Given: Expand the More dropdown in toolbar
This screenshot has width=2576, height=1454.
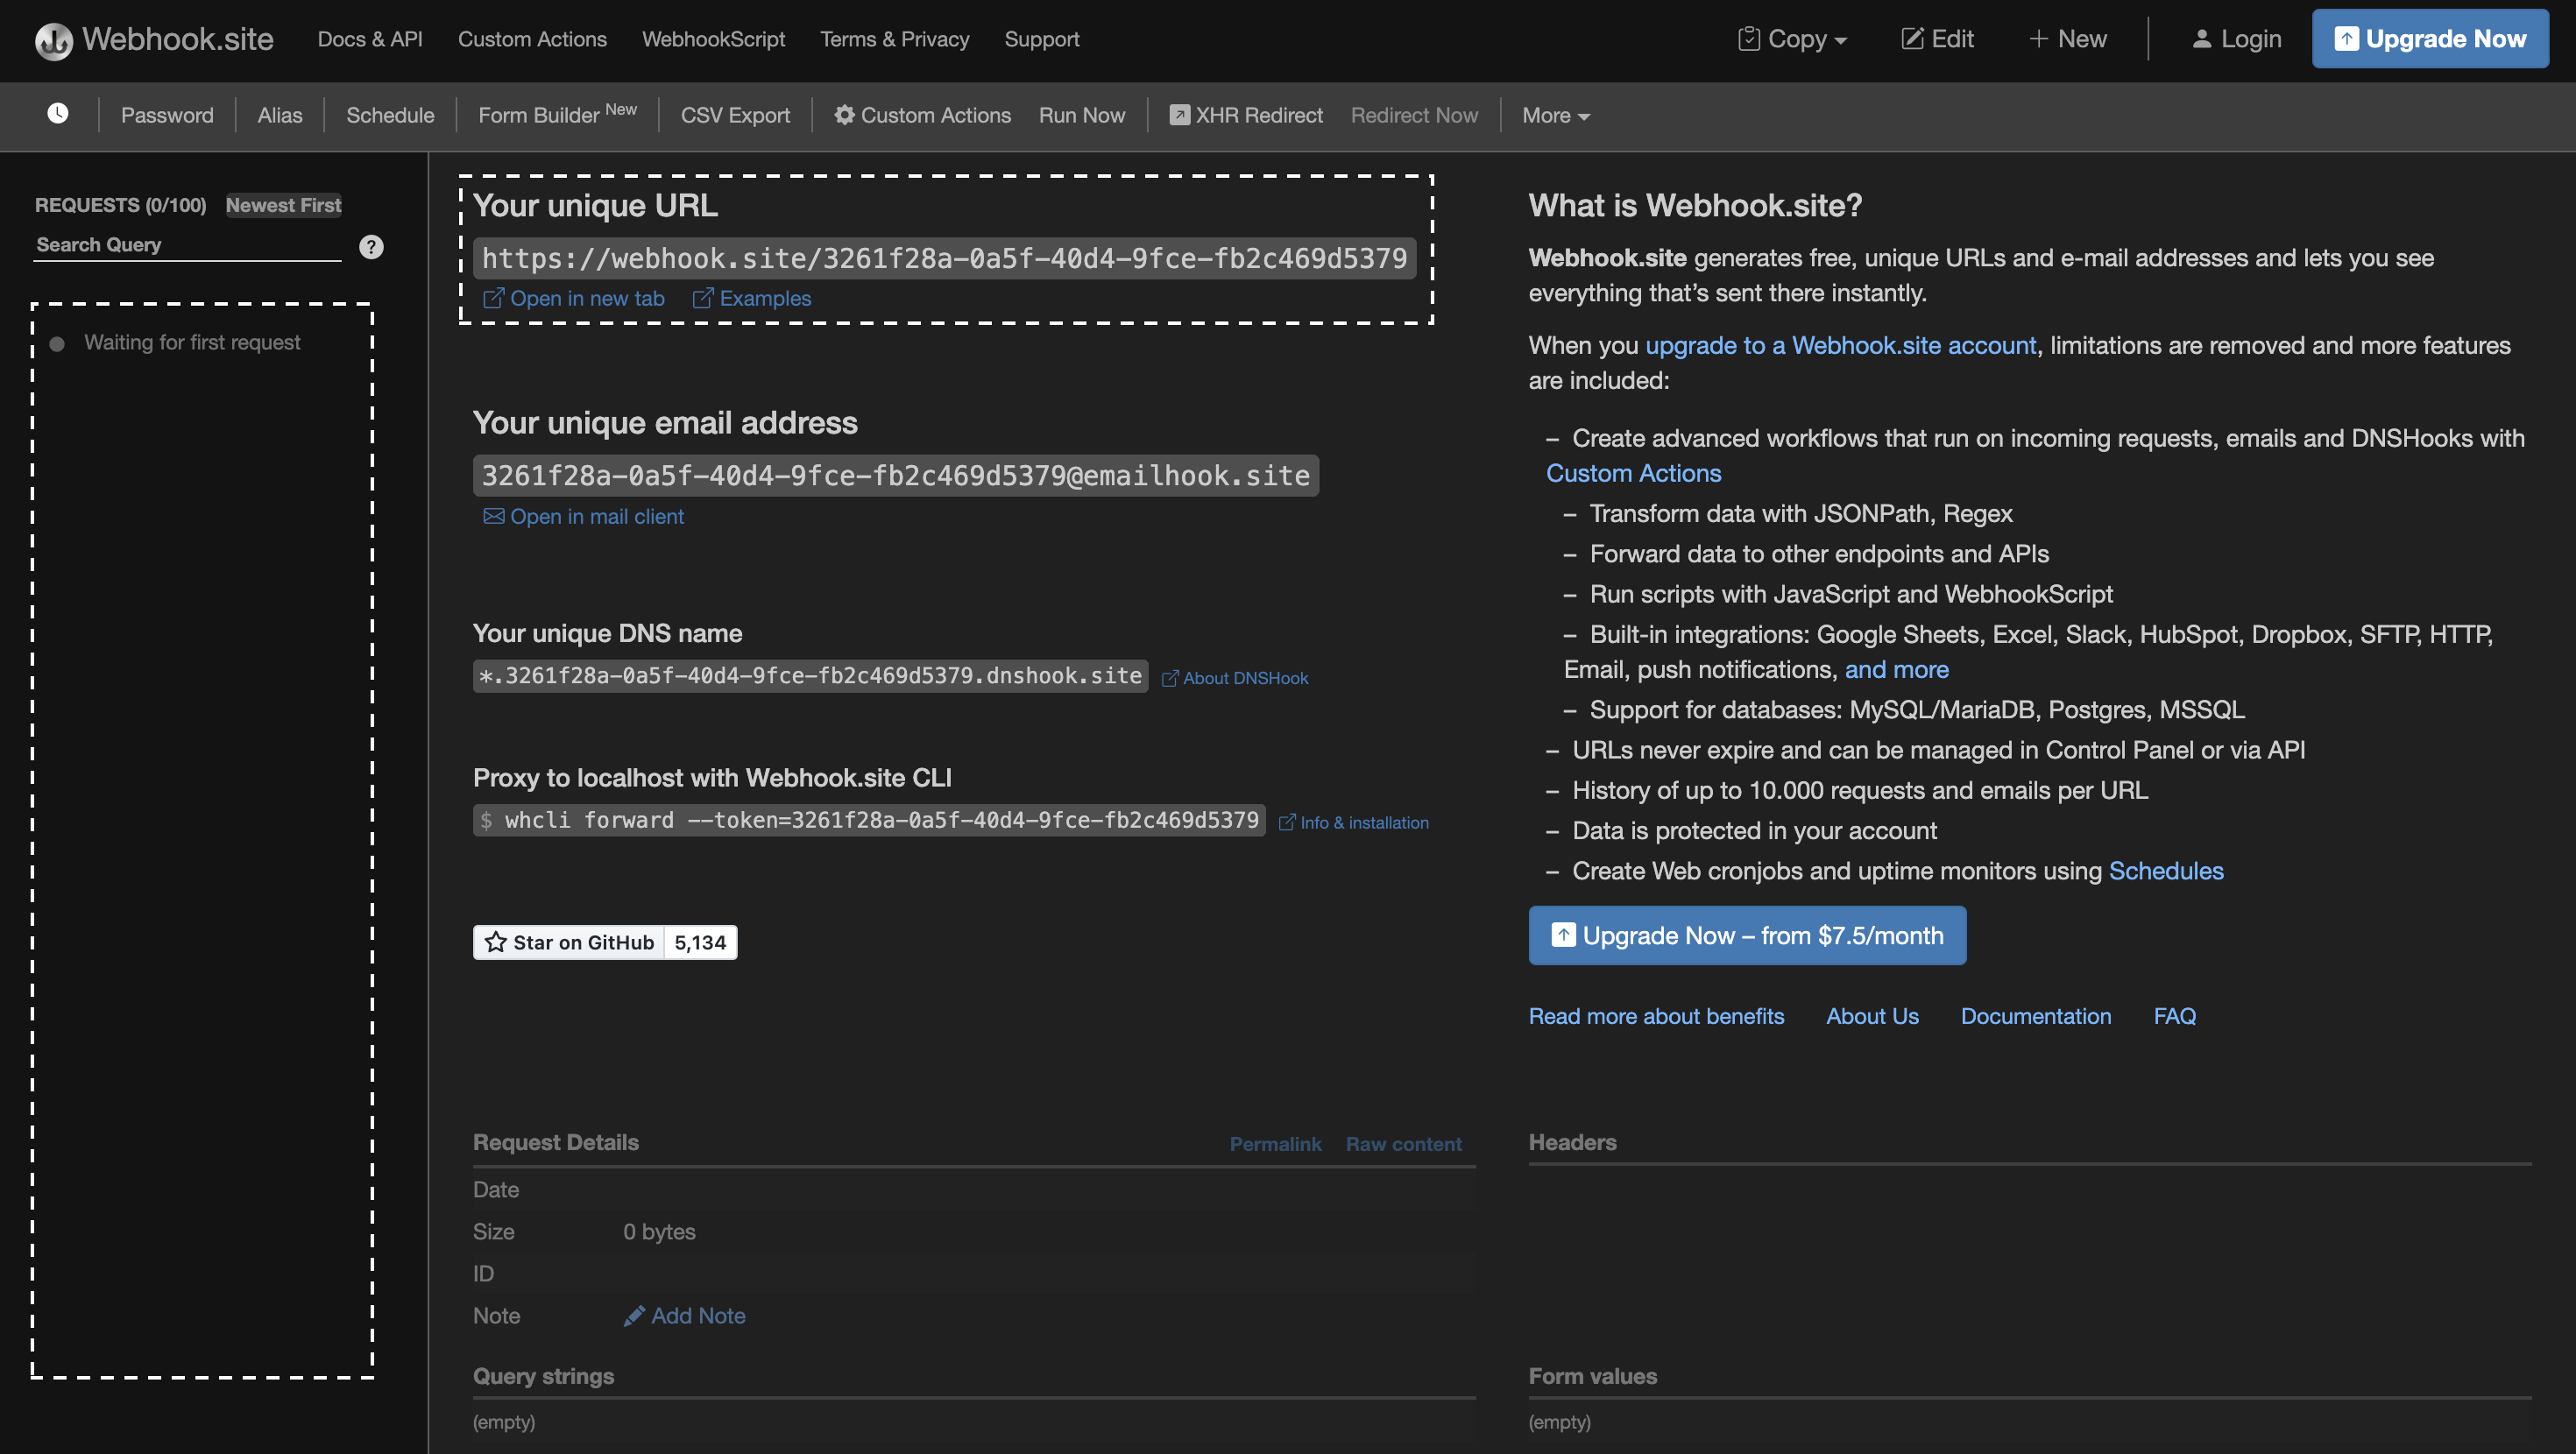Looking at the screenshot, I should click(1556, 115).
